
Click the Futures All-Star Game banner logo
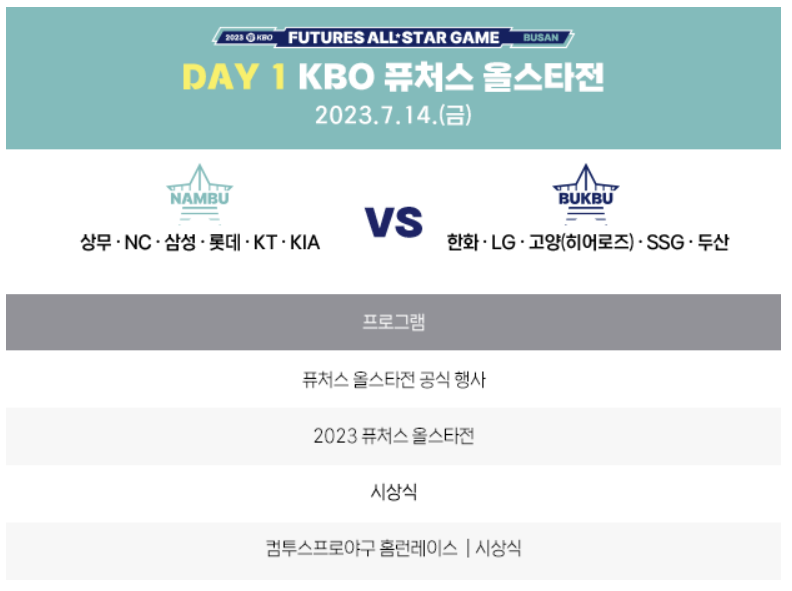(393, 37)
